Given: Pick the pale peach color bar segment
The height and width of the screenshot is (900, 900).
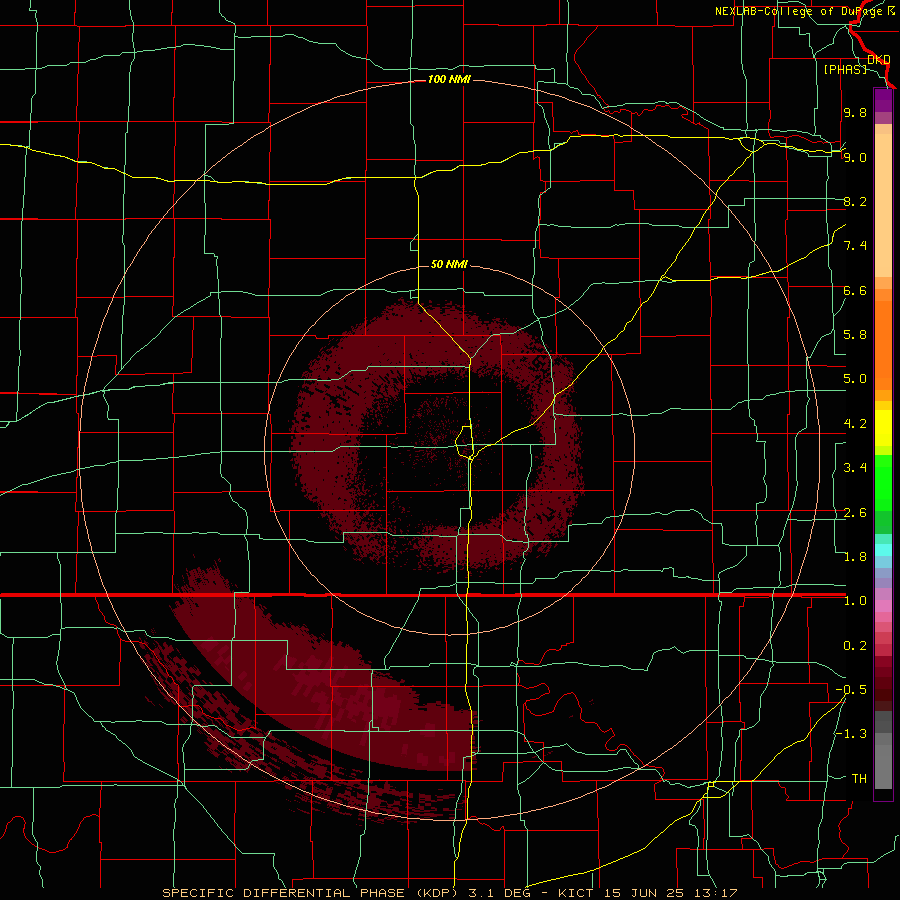Looking at the screenshot, I should coord(883,207).
